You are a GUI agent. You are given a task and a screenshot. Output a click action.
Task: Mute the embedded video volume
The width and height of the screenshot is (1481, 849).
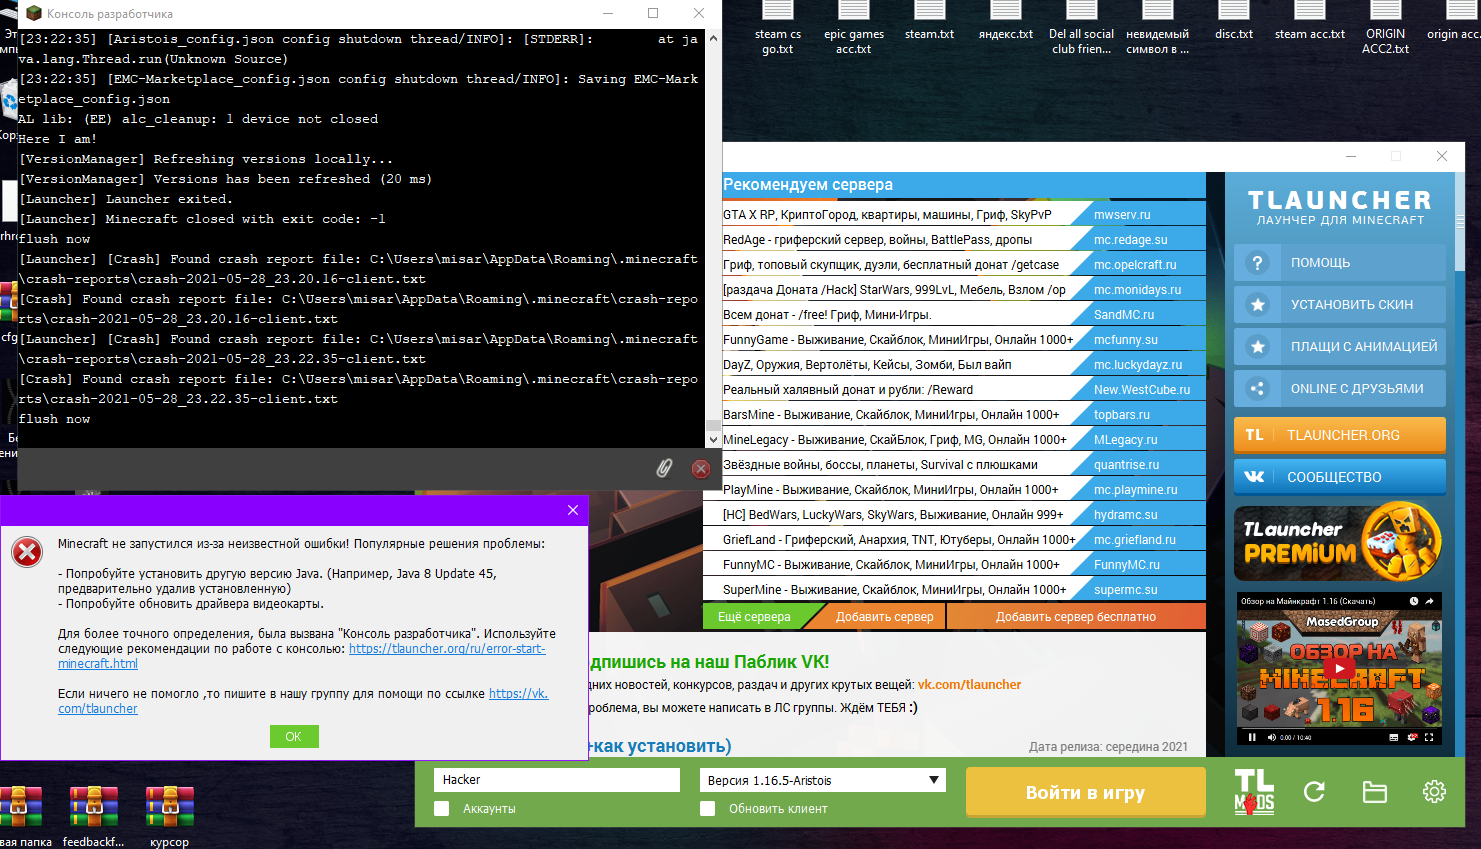(1271, 737)
